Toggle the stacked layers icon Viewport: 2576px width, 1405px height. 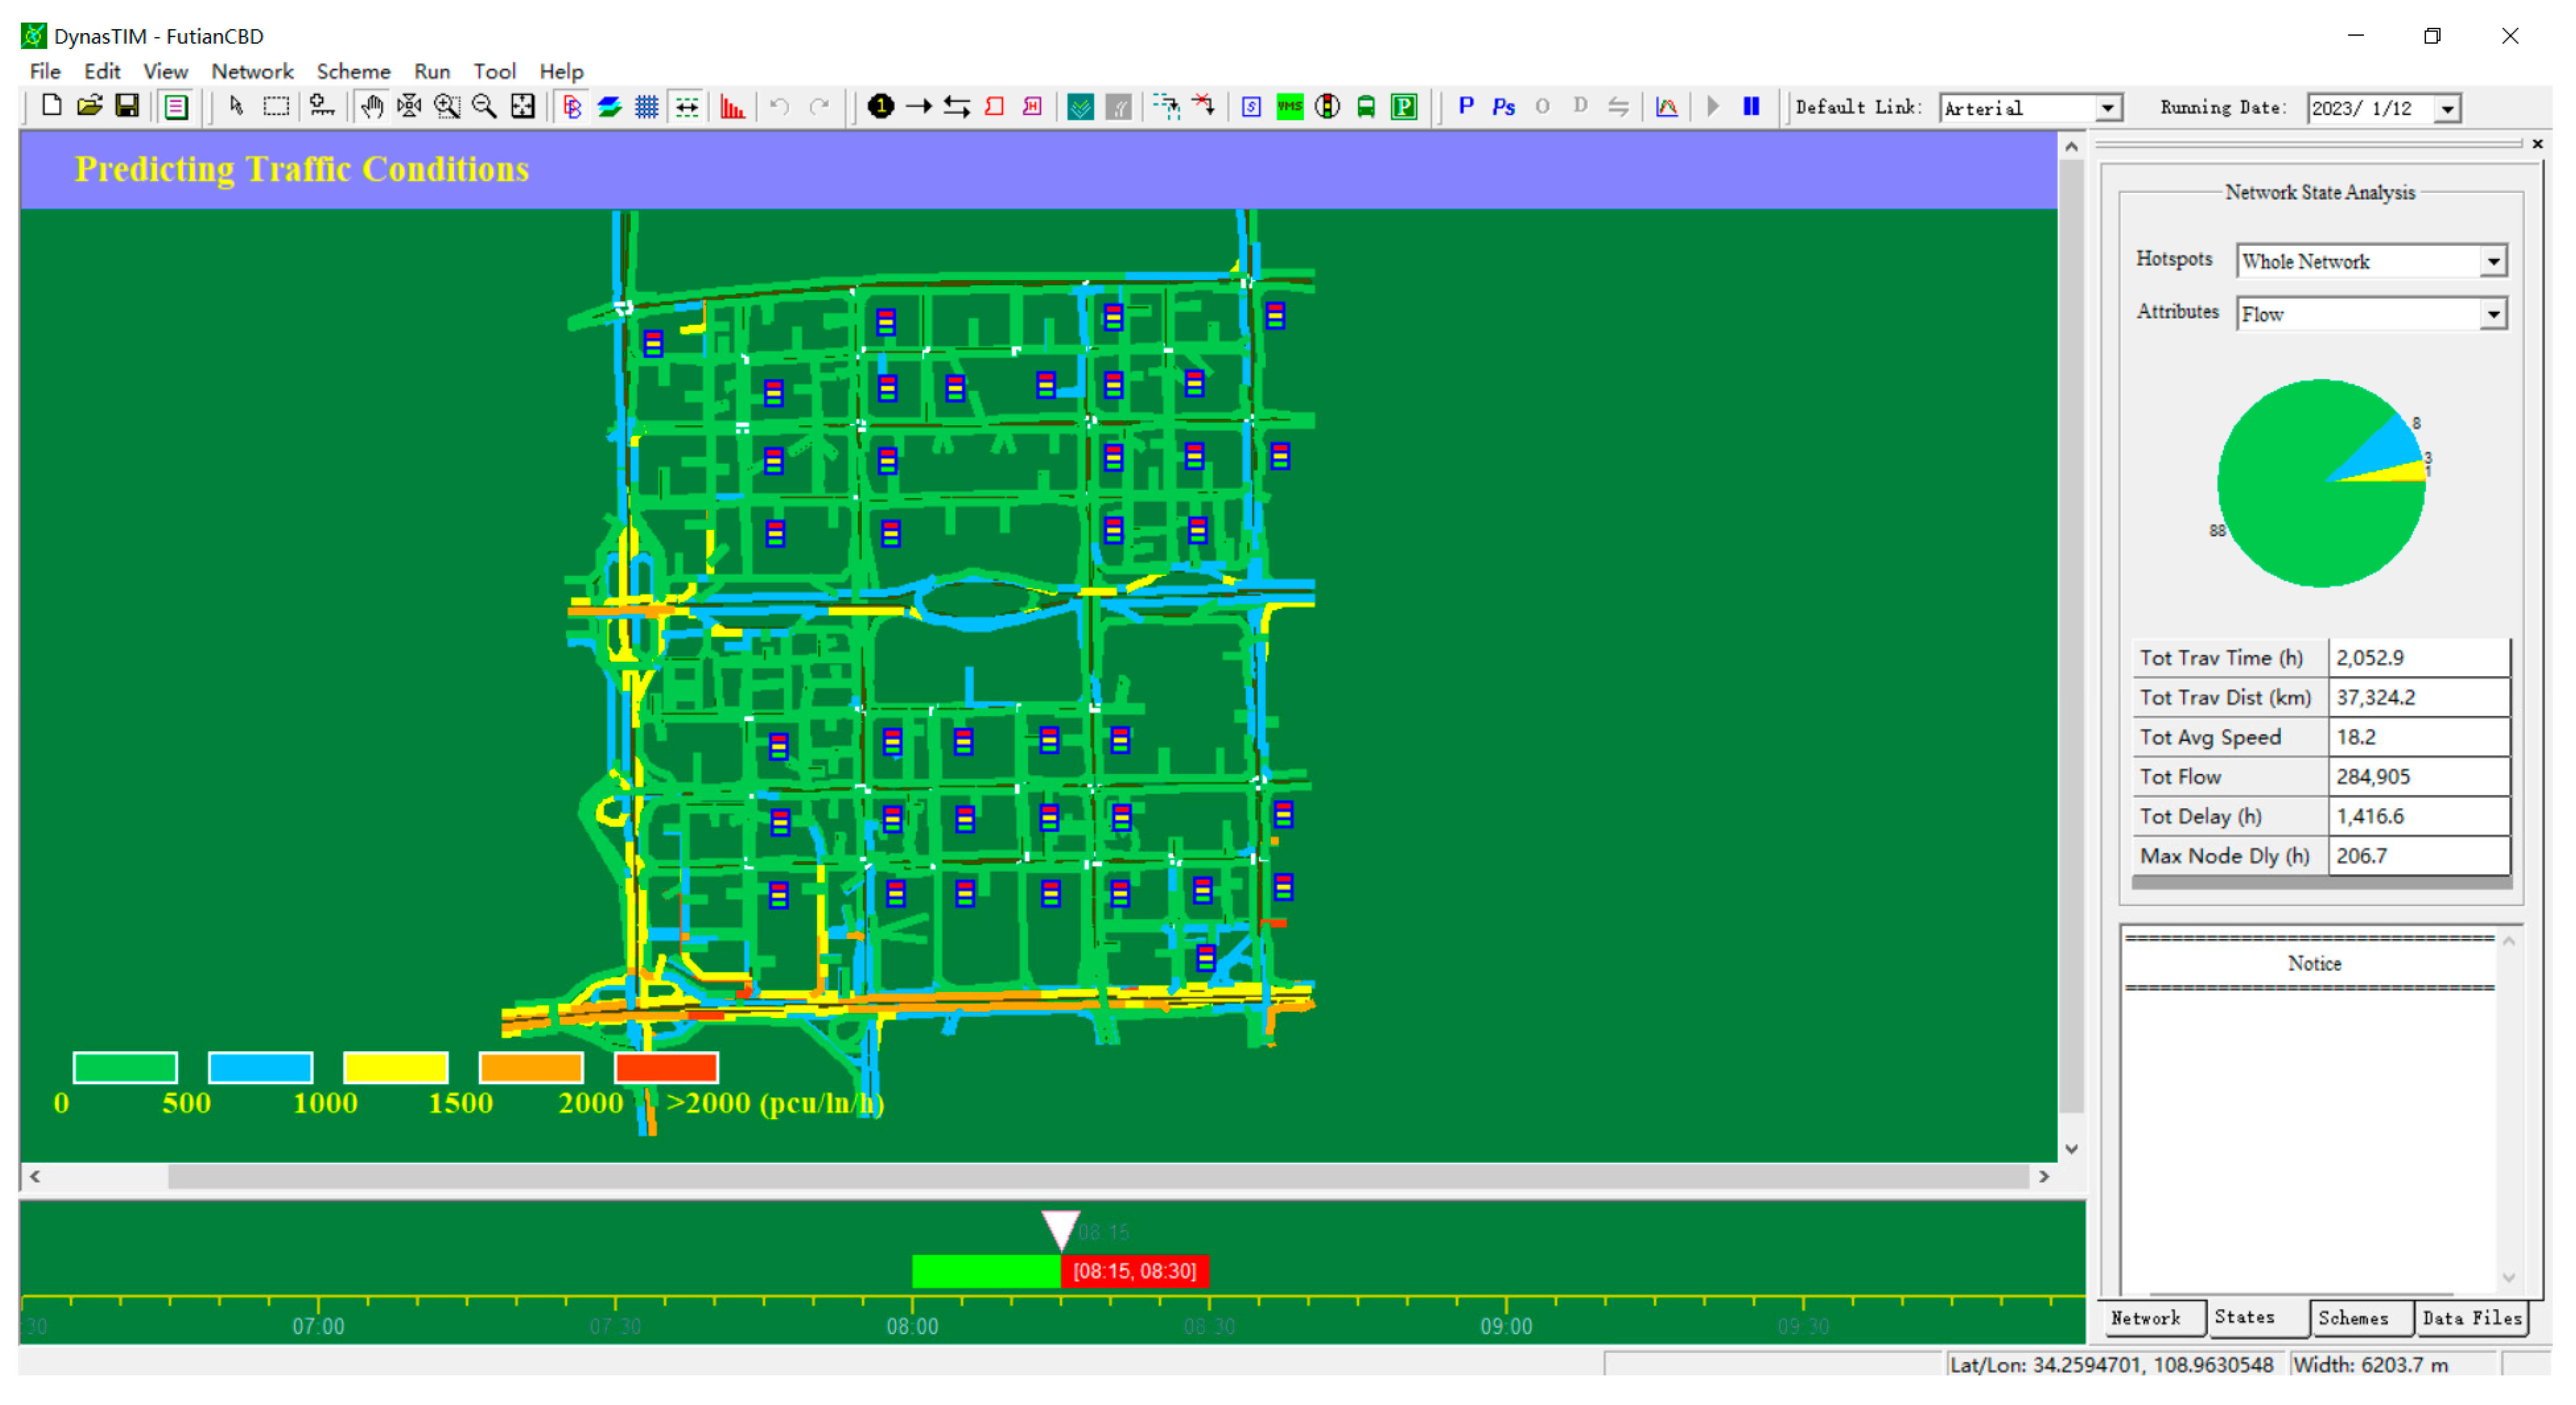pyautogui.click(x=609, y=106)
